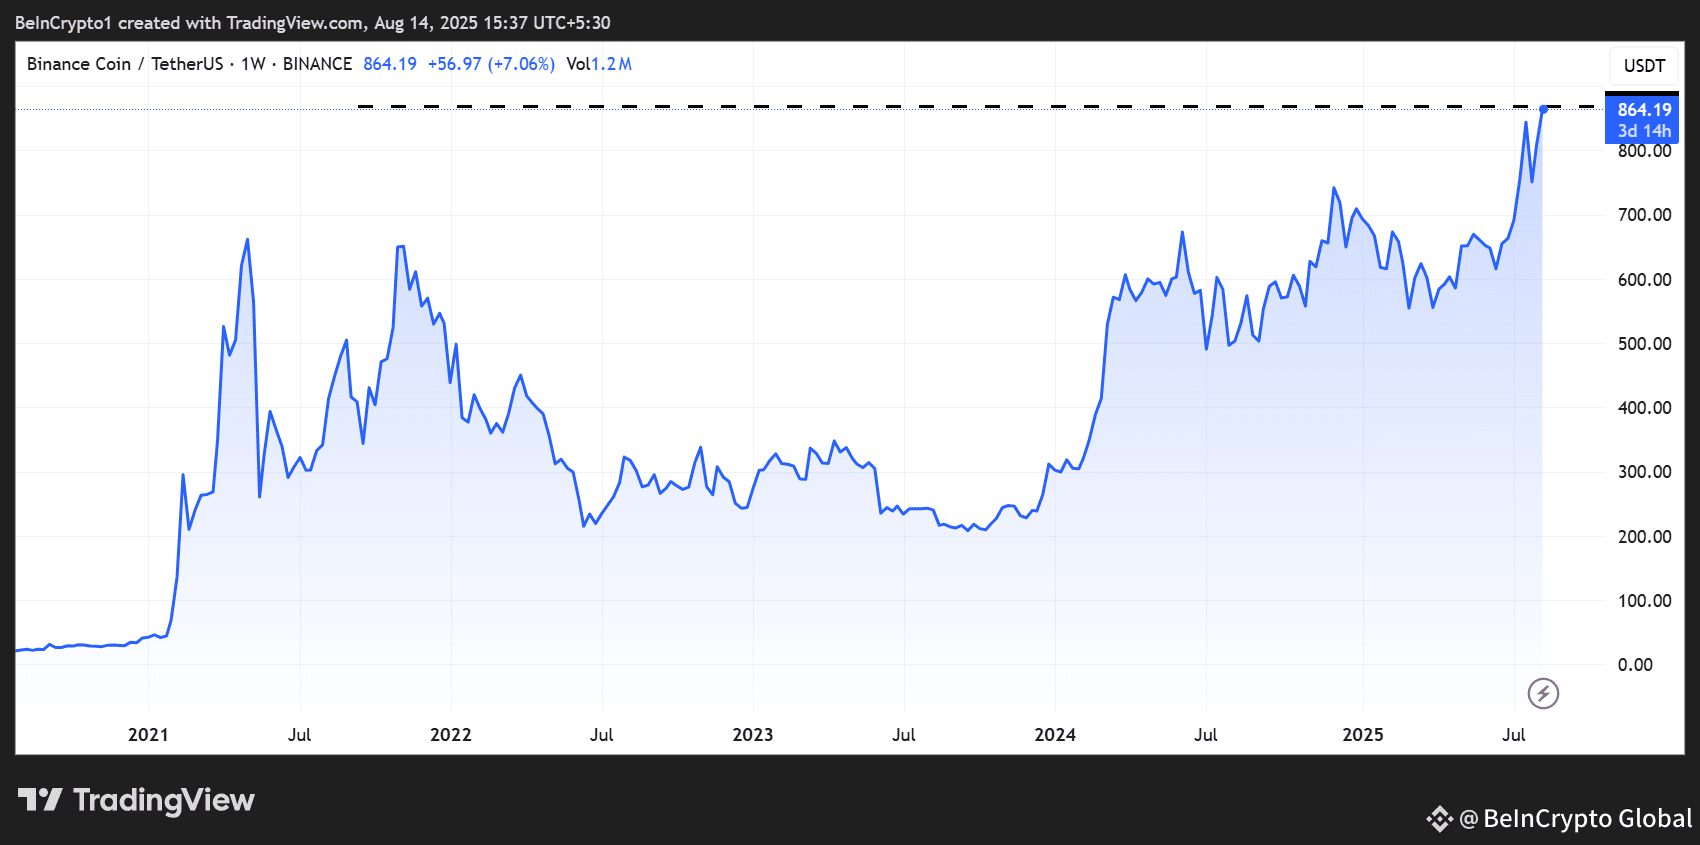
Task: Click the 300.00 price axis label
Action: (1644, 472)
